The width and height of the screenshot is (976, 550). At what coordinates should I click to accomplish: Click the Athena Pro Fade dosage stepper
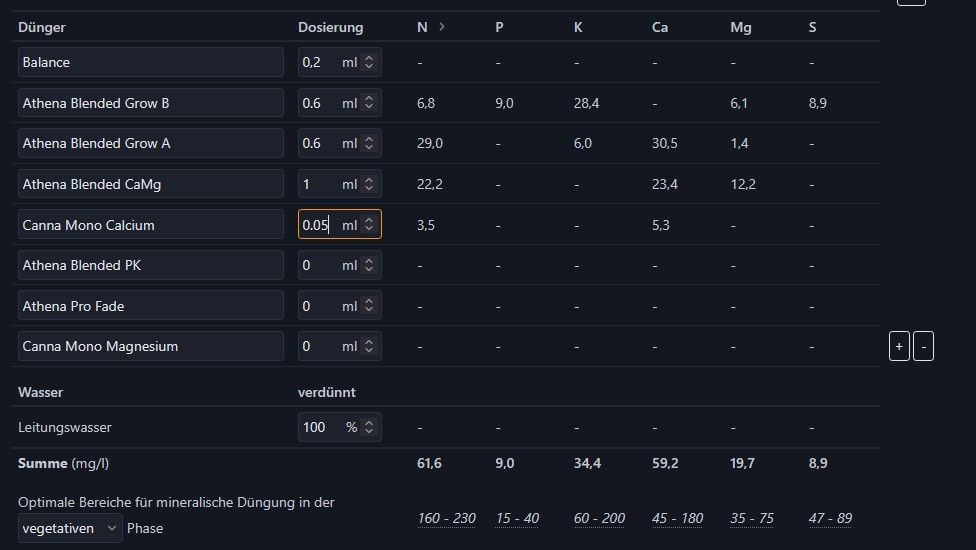369,306
